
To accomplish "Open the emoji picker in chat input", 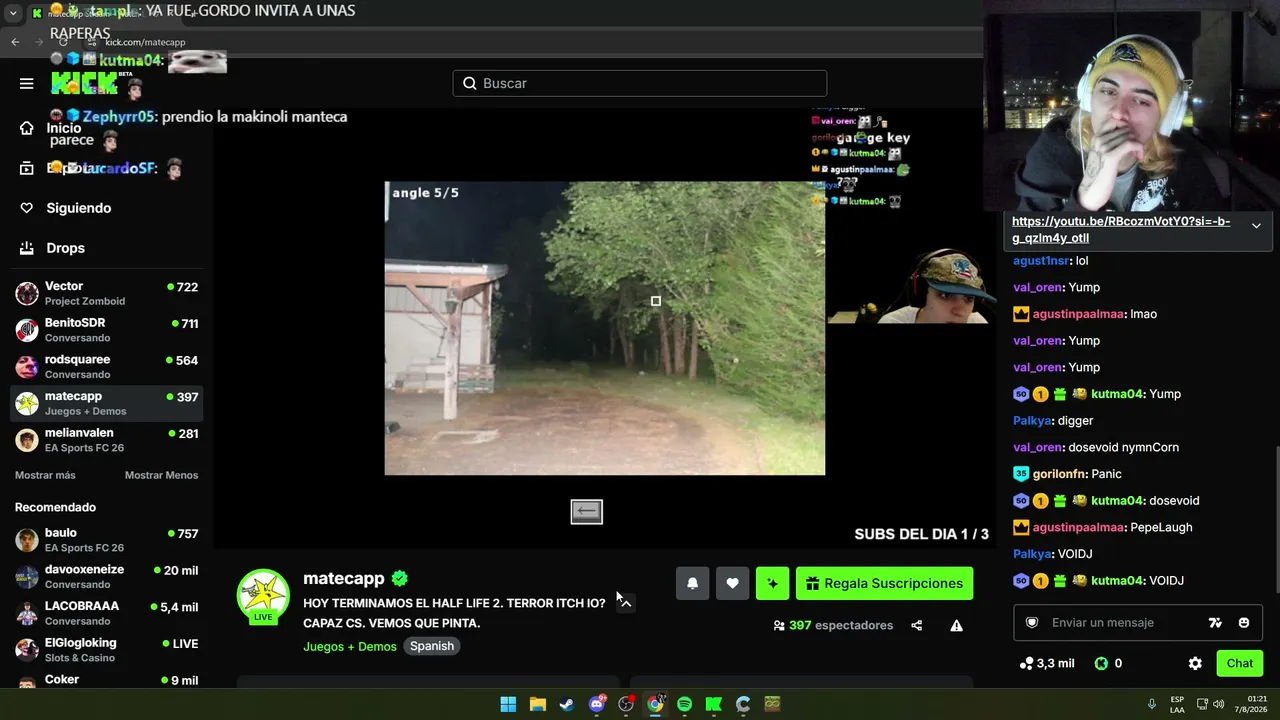I will (x=1244, y=622).
